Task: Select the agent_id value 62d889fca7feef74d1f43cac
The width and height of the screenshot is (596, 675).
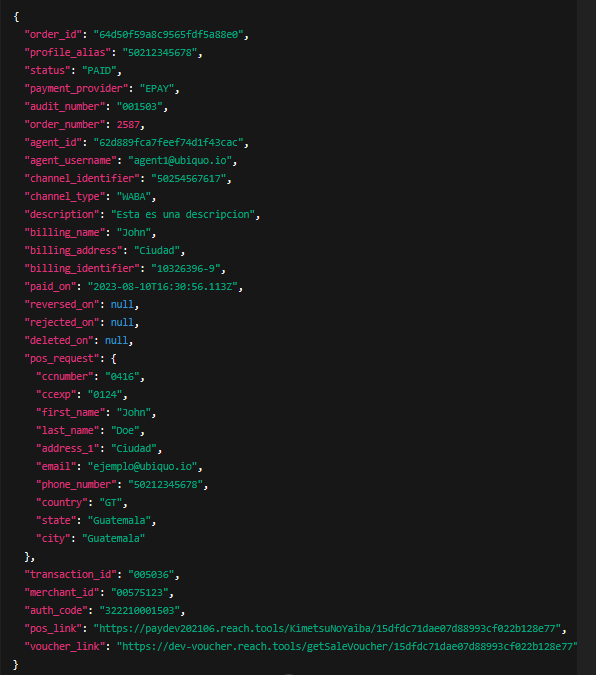Action: point(168,142)
